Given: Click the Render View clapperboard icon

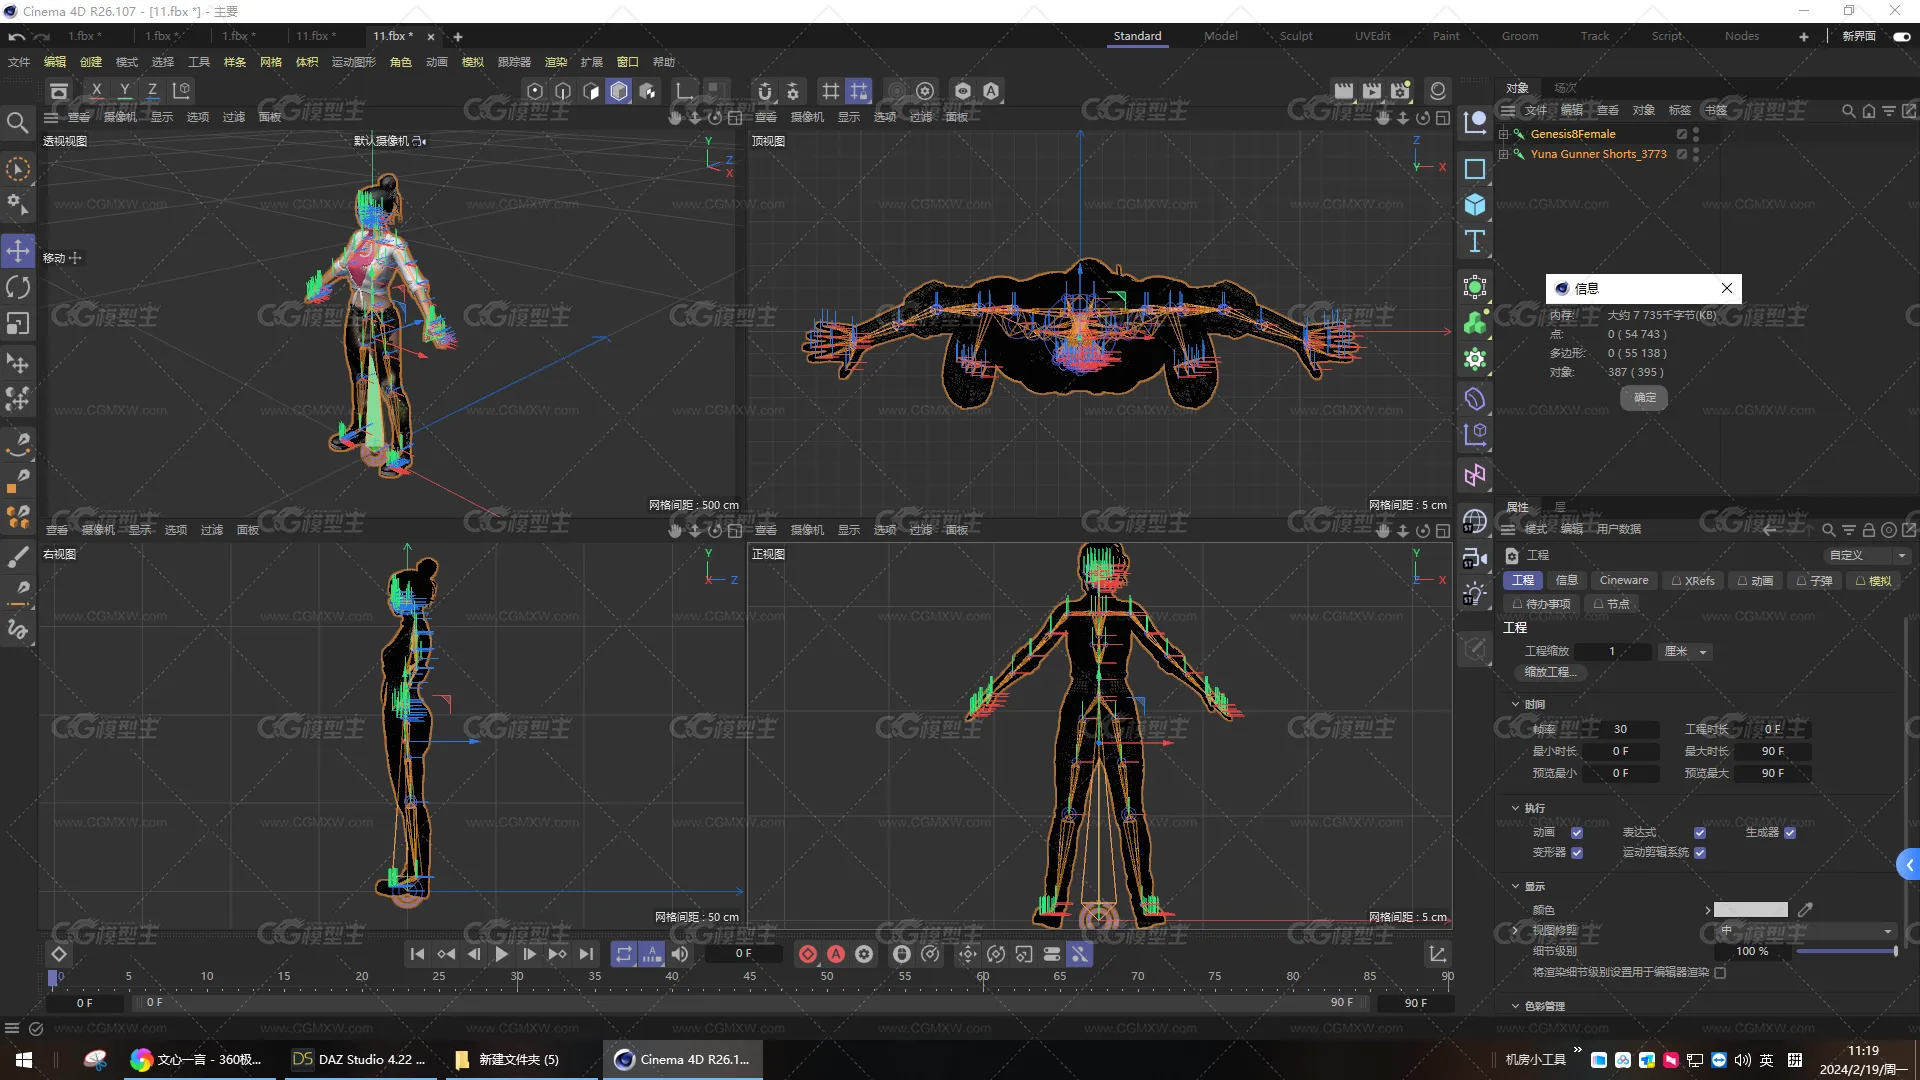Looking at the screenshot, I should click(x=1344, y=91).
